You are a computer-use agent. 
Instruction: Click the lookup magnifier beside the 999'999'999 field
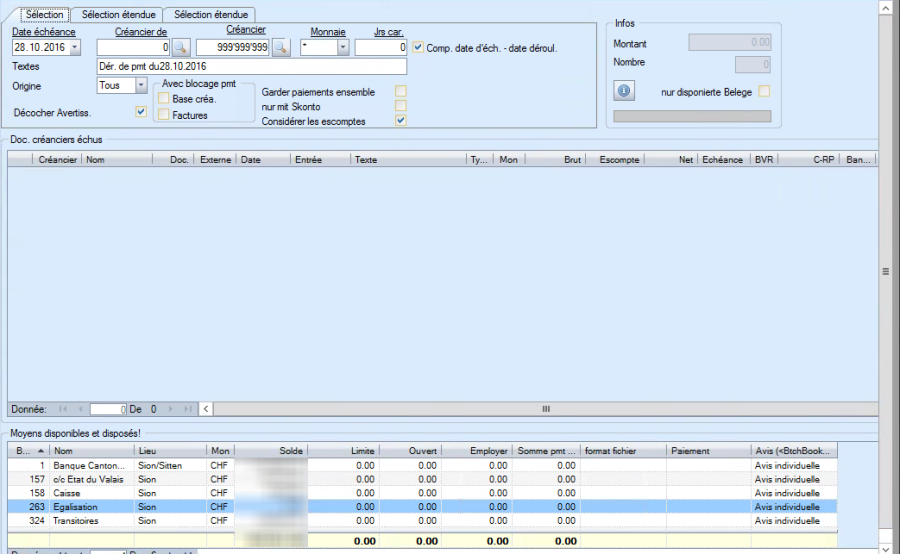[x=281, y=47]
